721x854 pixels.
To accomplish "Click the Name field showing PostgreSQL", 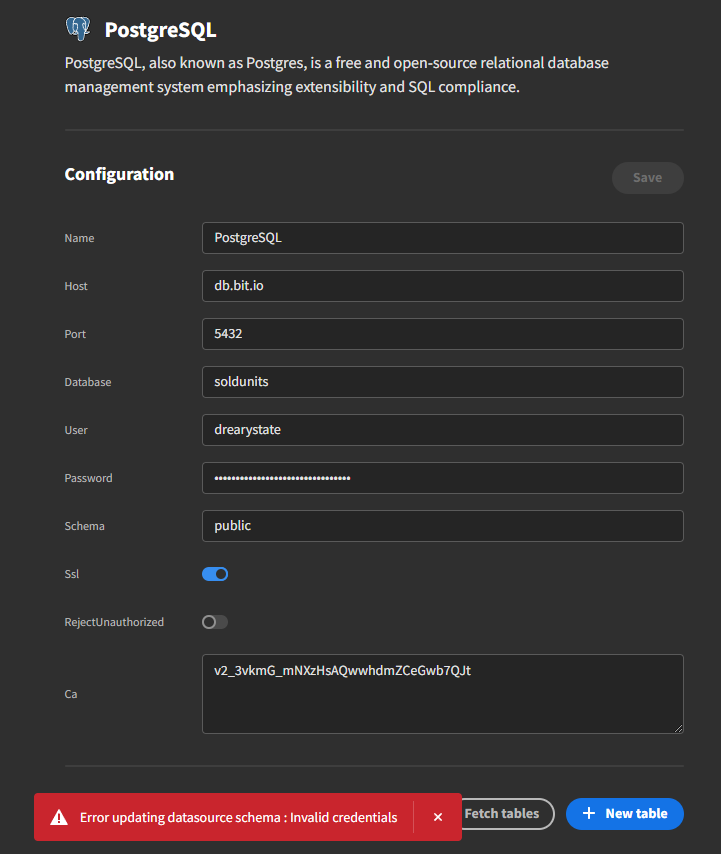I will click(442, 237).
